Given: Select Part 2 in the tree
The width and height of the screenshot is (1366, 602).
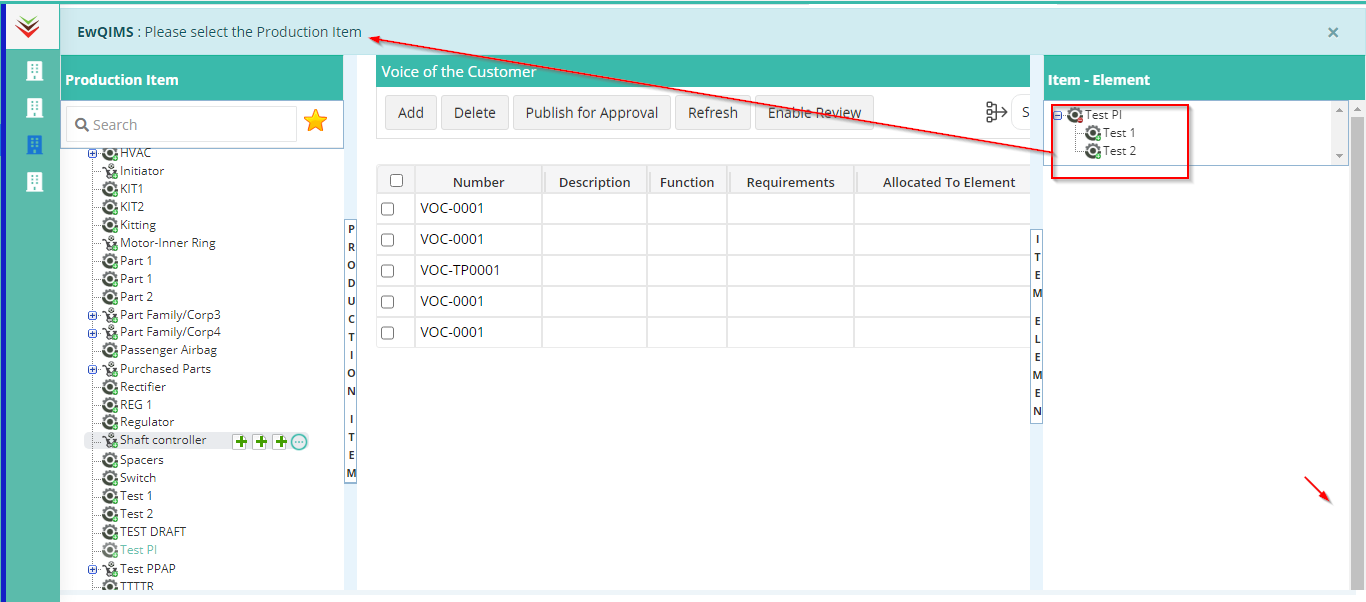Looking at the screenshot, I should pos(136,297).
